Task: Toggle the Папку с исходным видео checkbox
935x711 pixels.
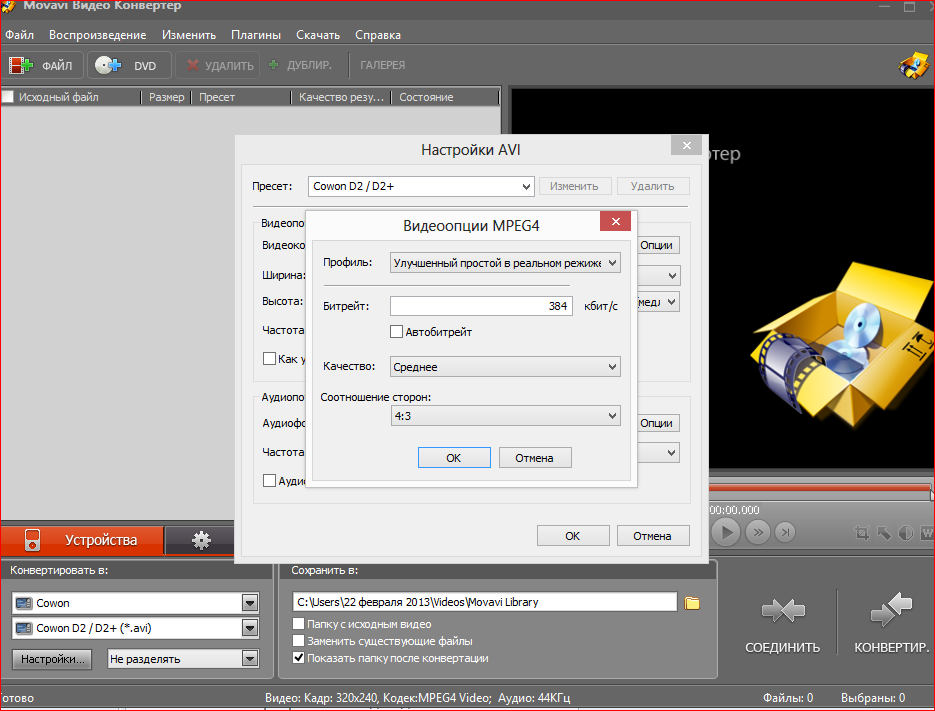Action: [299, 624]
